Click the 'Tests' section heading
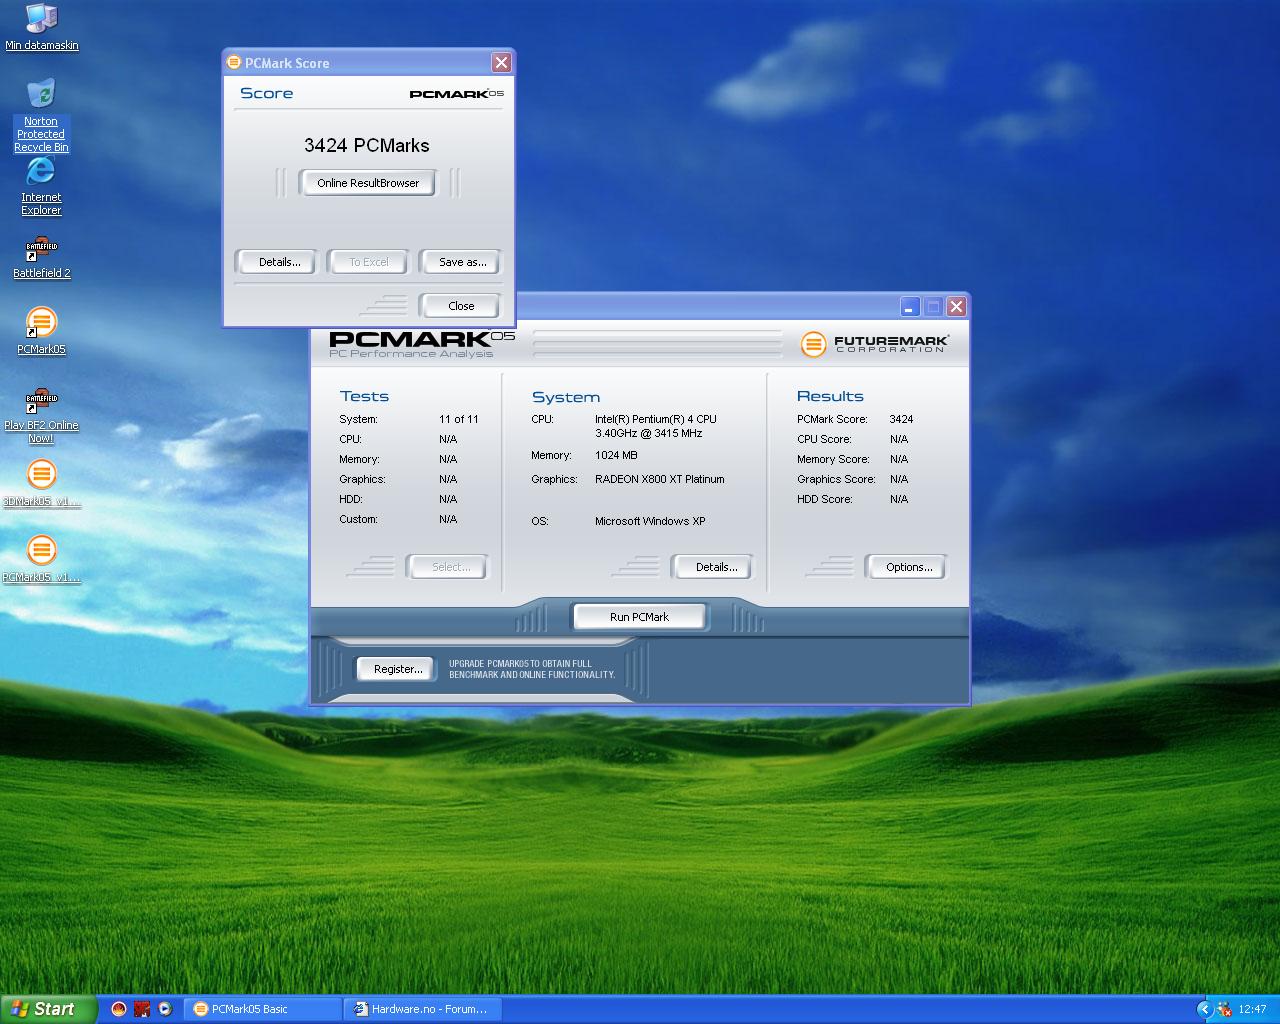The width and height of the screenshot is (1280, 1024). tap(364, 396)
